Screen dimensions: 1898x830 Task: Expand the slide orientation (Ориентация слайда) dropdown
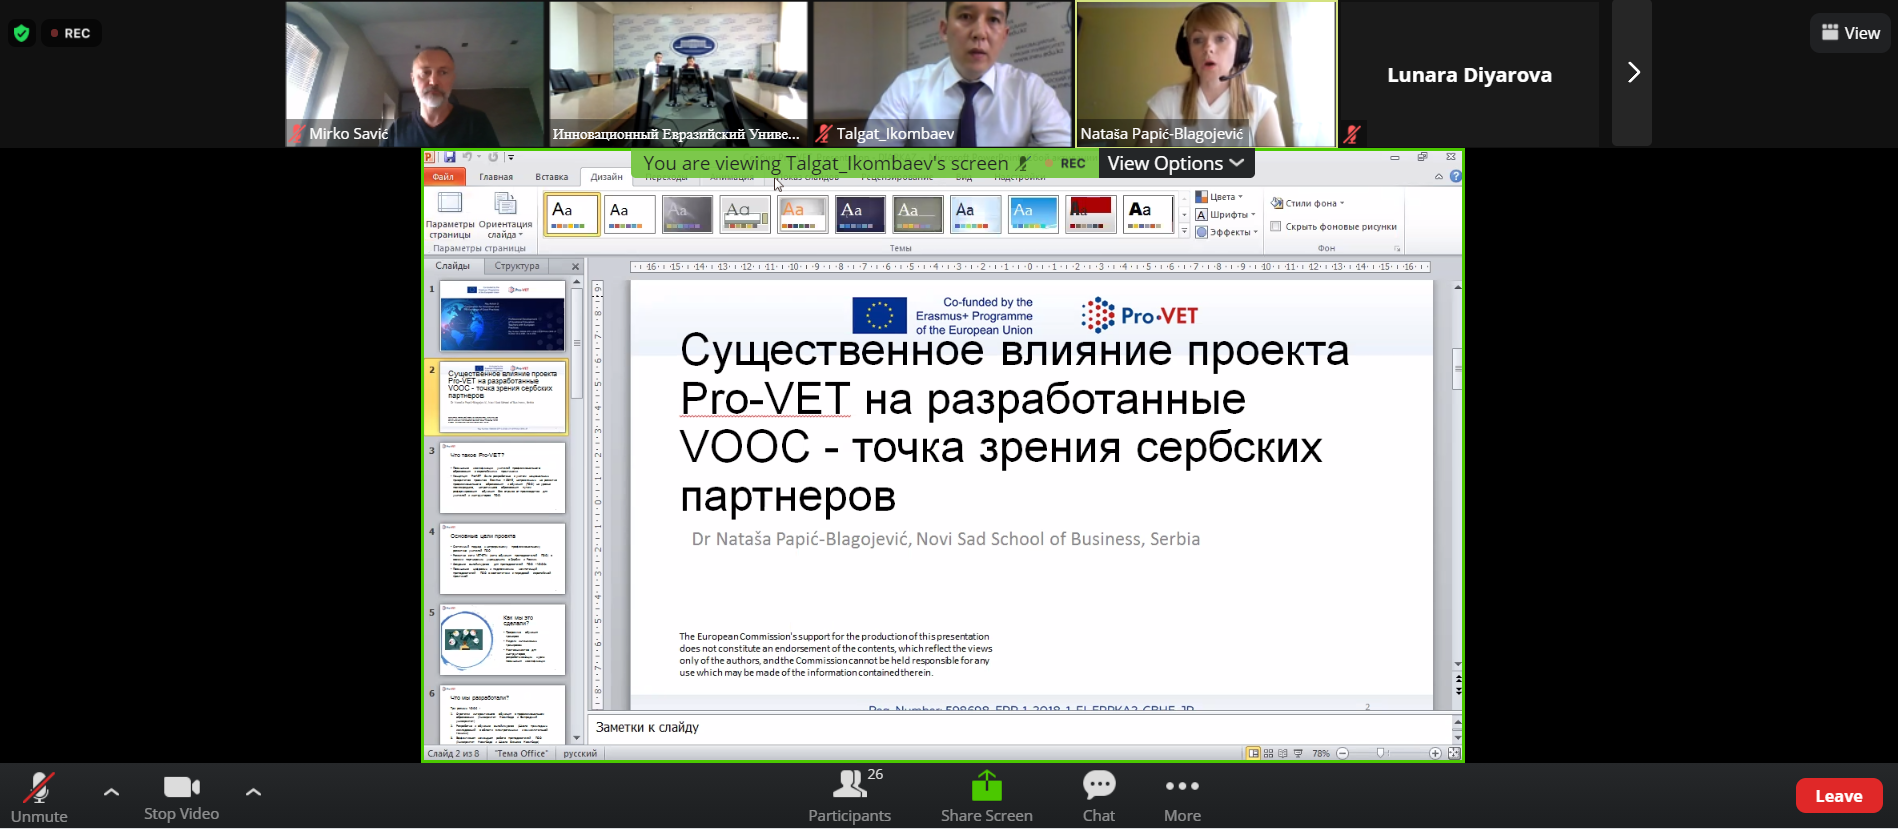pos(505,216)
